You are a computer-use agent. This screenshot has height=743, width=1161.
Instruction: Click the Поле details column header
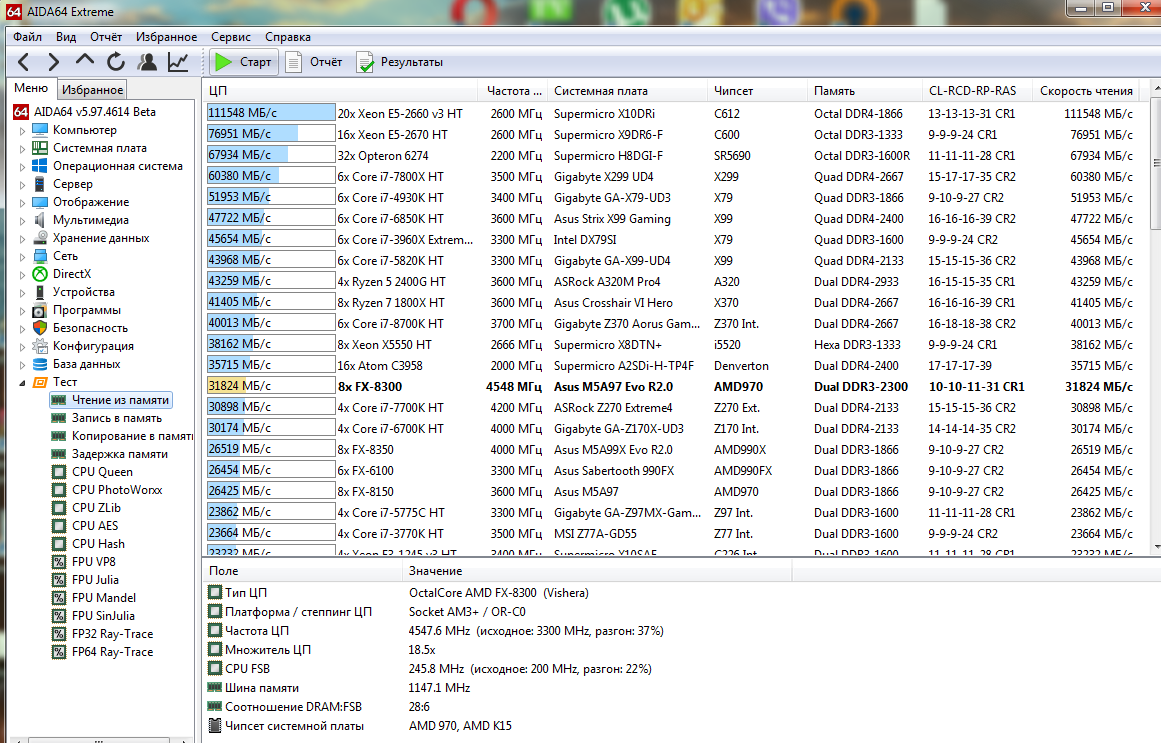(302, 571)
